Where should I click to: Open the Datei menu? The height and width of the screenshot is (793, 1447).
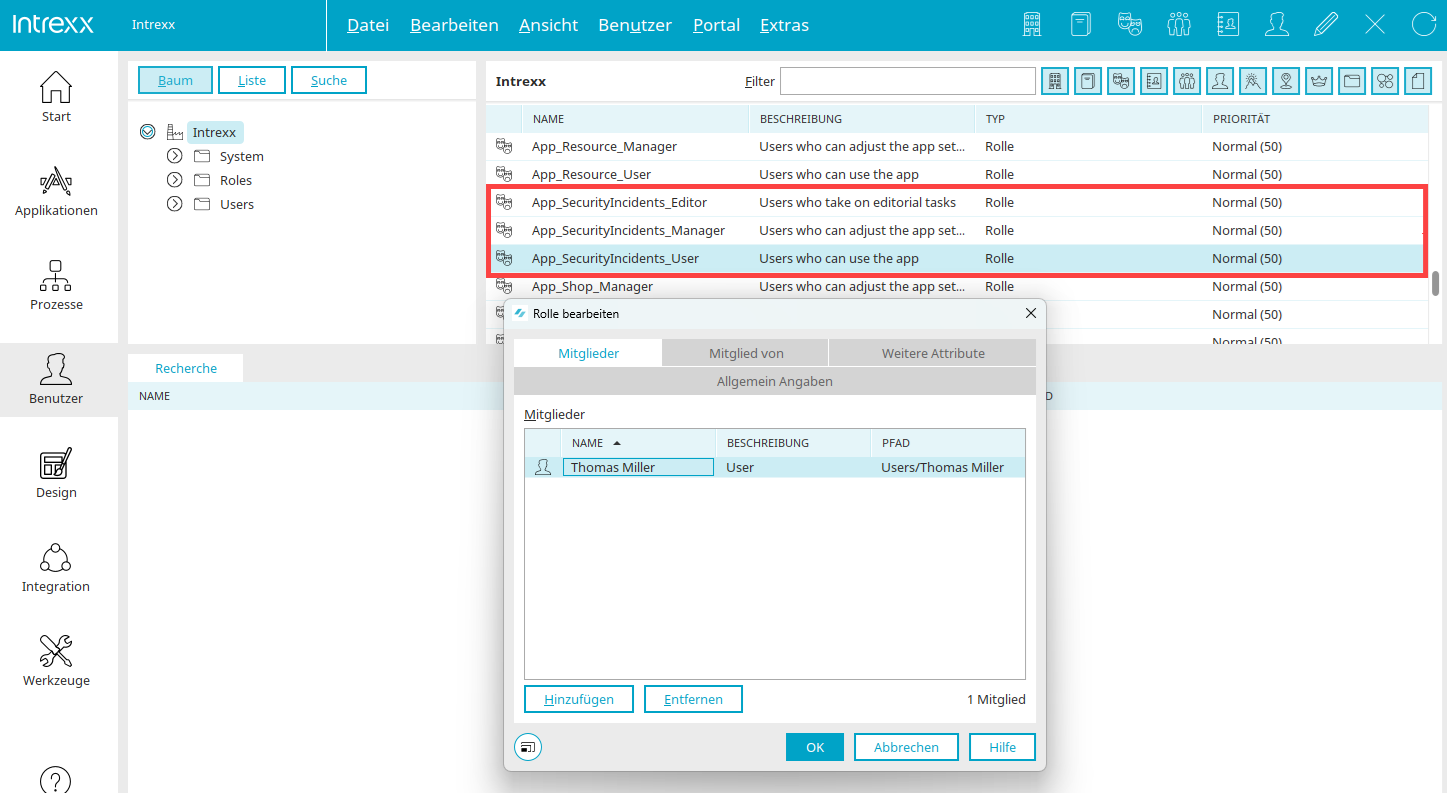pyautogui.click(x=368, y=25)
